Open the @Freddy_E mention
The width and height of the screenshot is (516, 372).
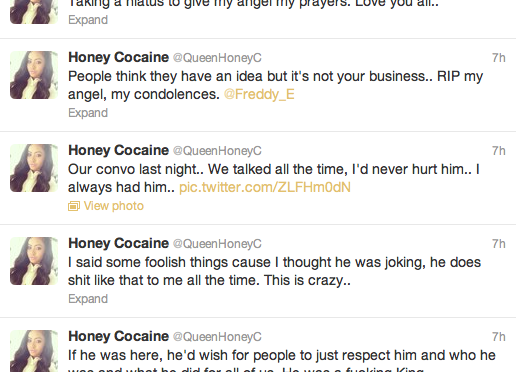point(259,94)
